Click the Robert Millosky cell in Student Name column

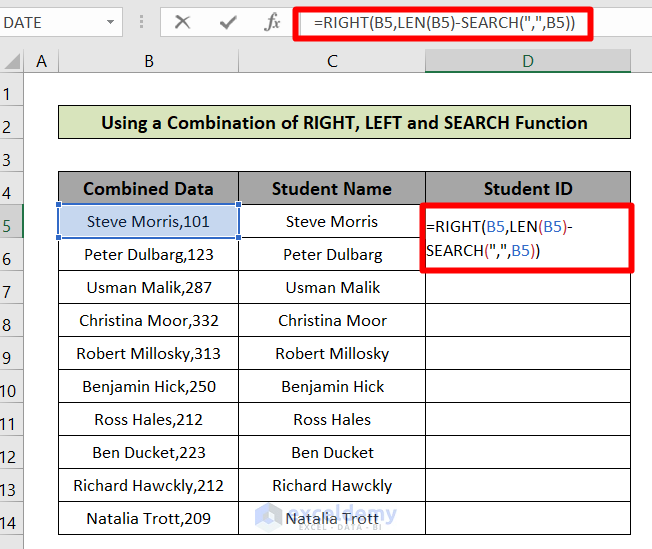(332, 353)
